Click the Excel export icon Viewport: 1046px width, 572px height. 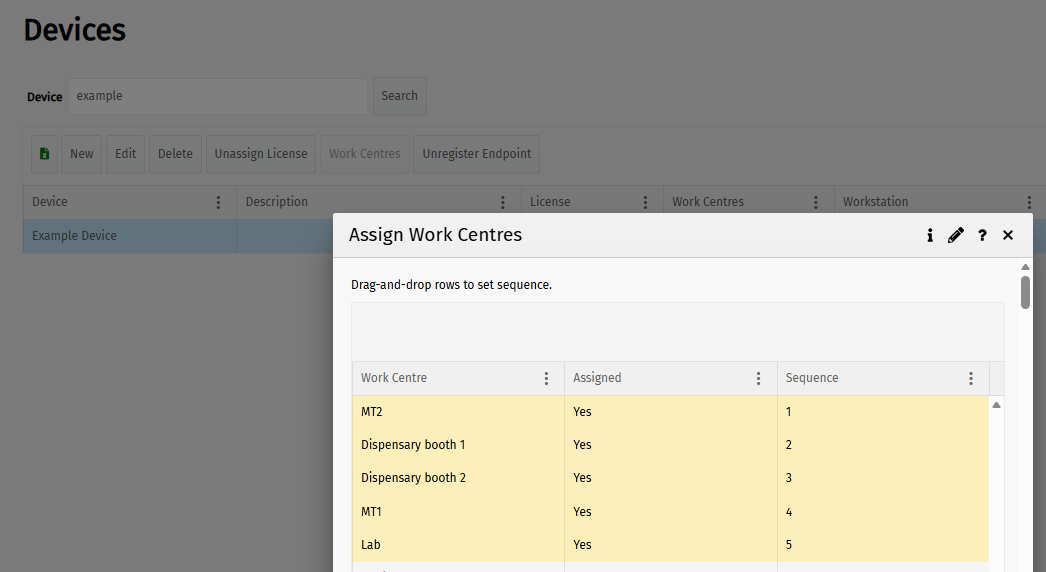click(44, 154)
